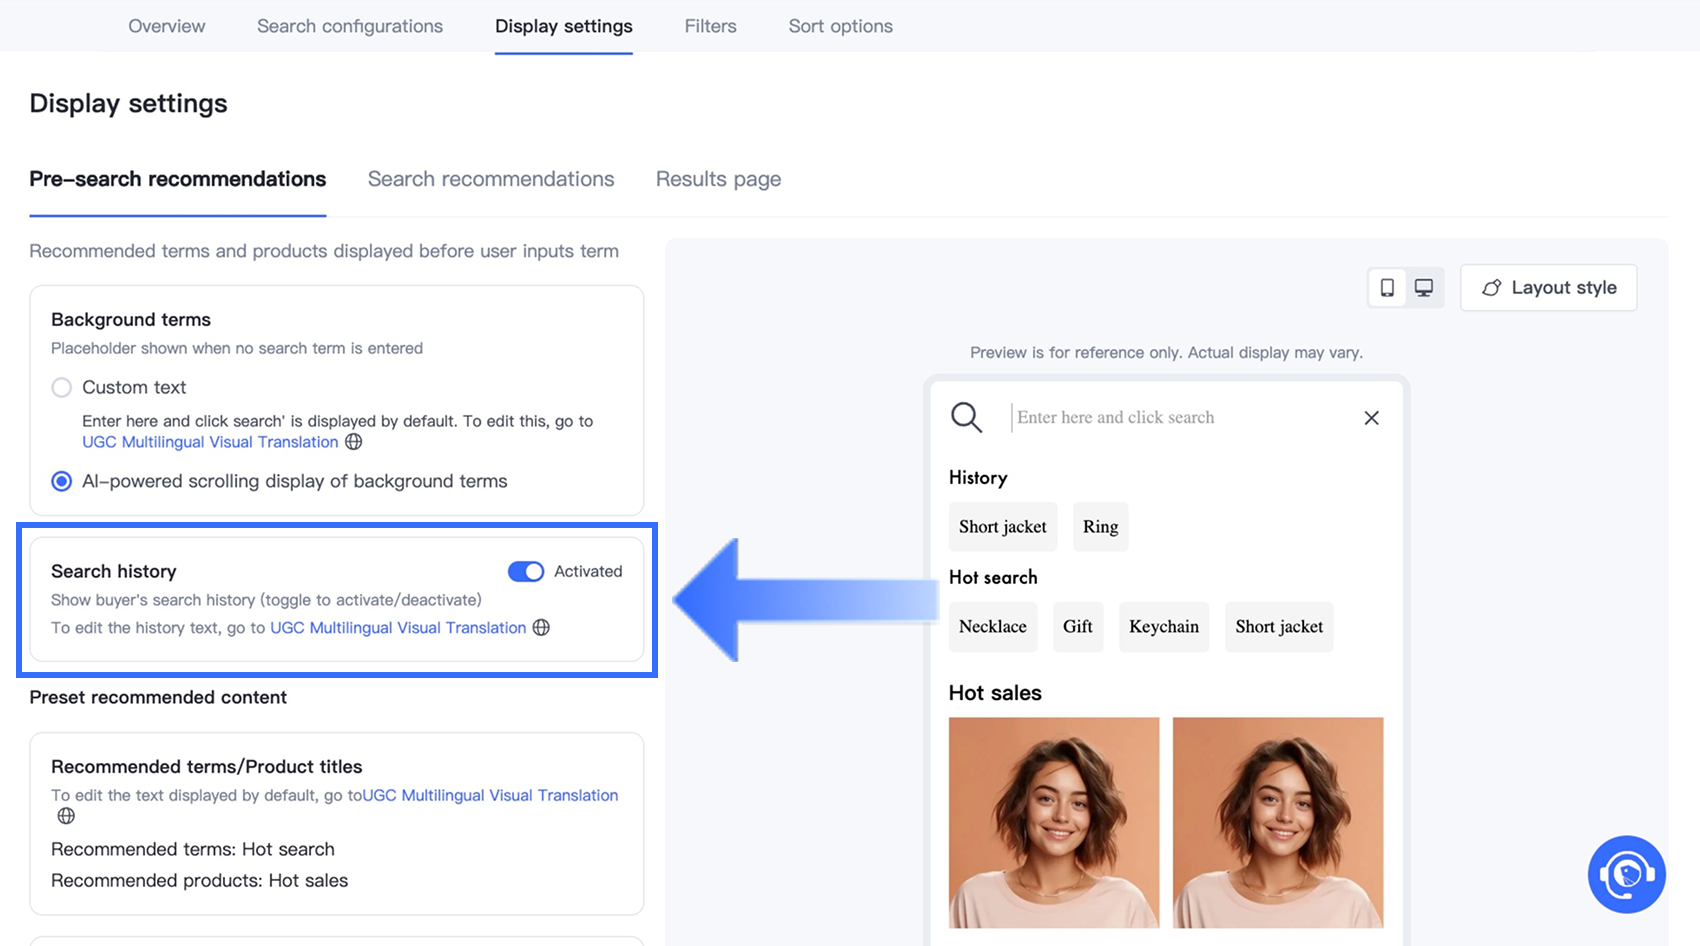Switch preview to mobile device view
This screenshot has width=1700, height=946.
(1387, 288)
